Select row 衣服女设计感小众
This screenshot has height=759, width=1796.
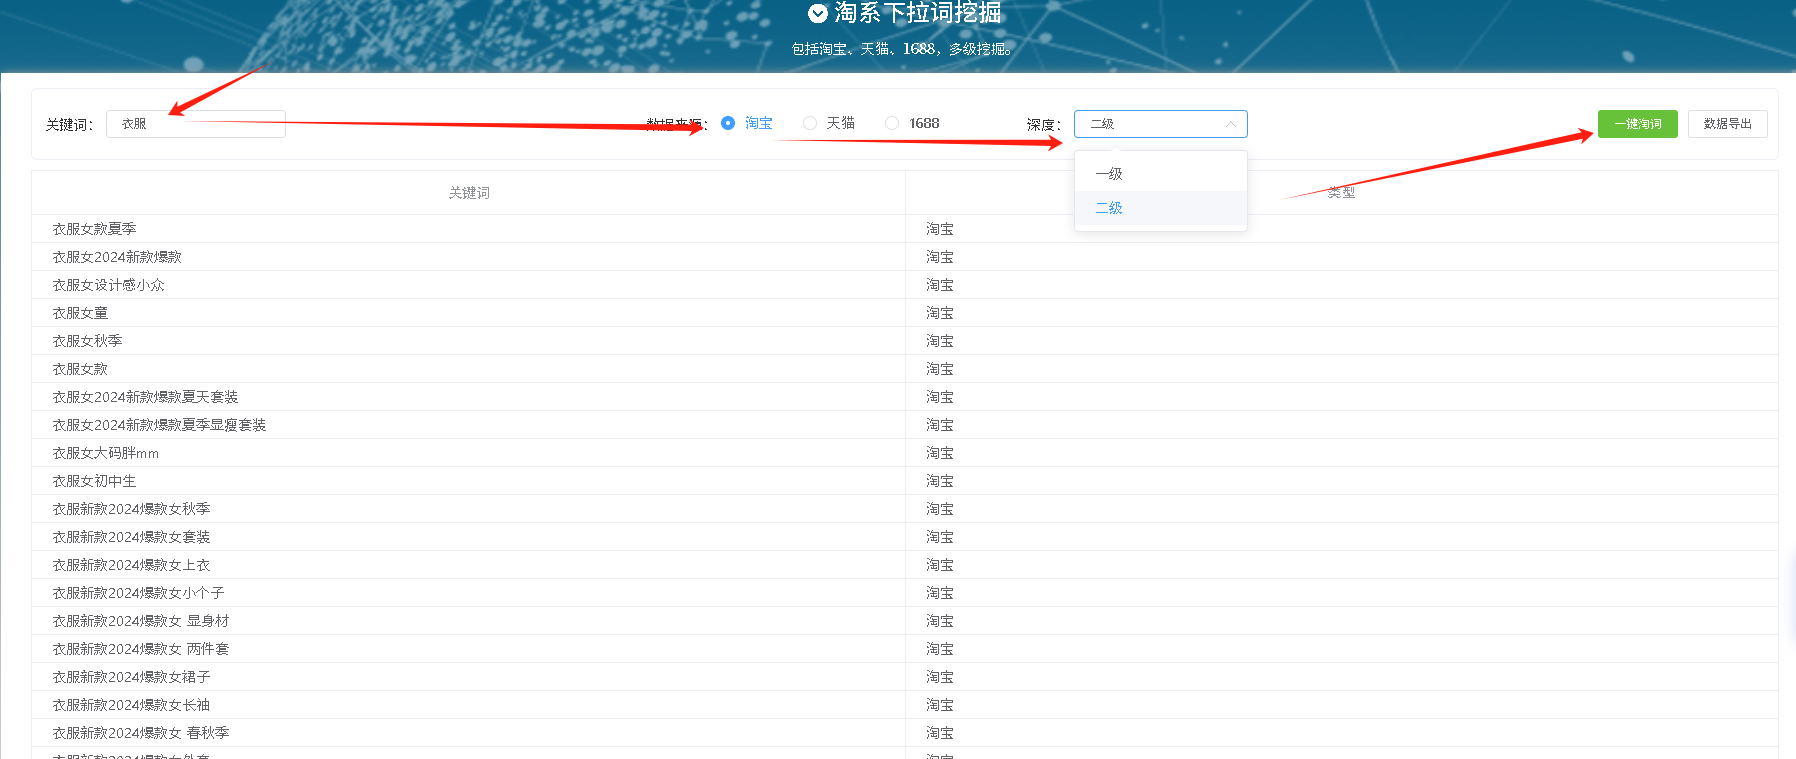[904, 285]
